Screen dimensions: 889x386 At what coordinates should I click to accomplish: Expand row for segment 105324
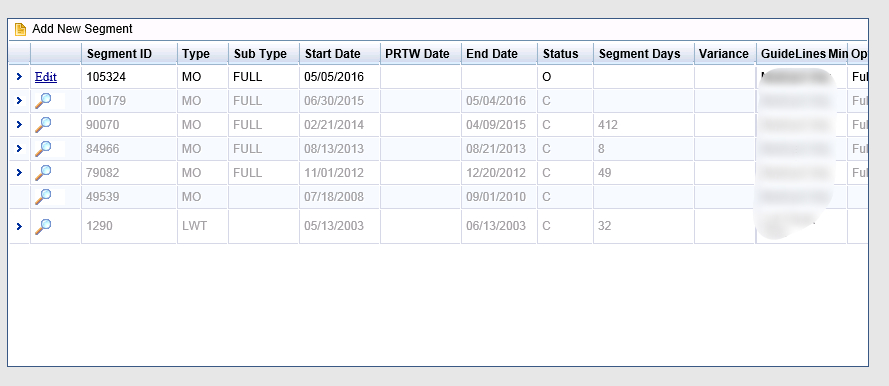tap(19, 77)
